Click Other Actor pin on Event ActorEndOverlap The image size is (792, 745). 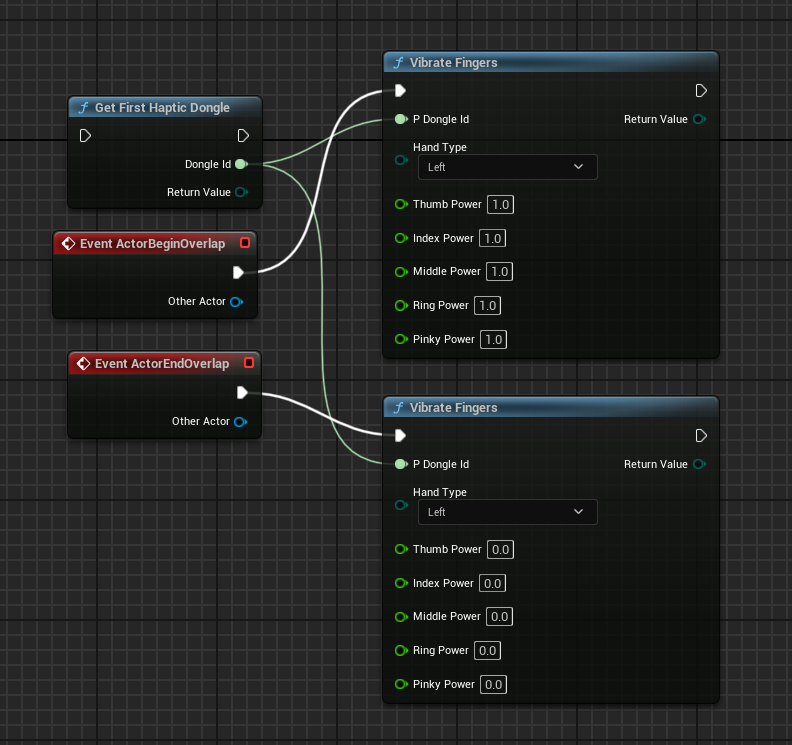240,422
